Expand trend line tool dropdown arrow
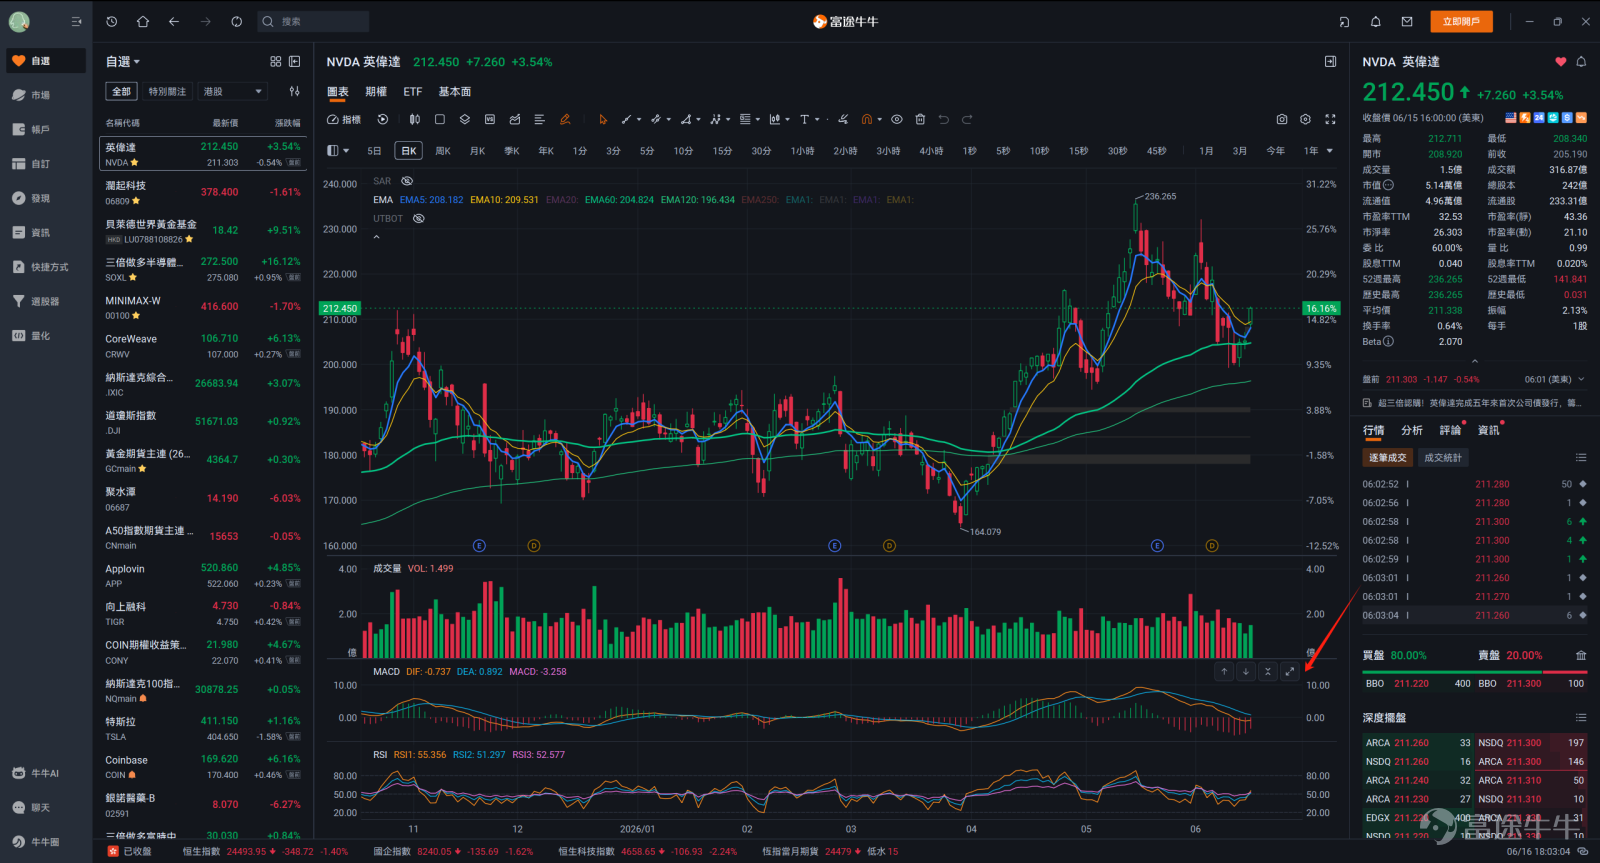The image size is (1600, 863). pyautogui.click(x=639, y=120)
